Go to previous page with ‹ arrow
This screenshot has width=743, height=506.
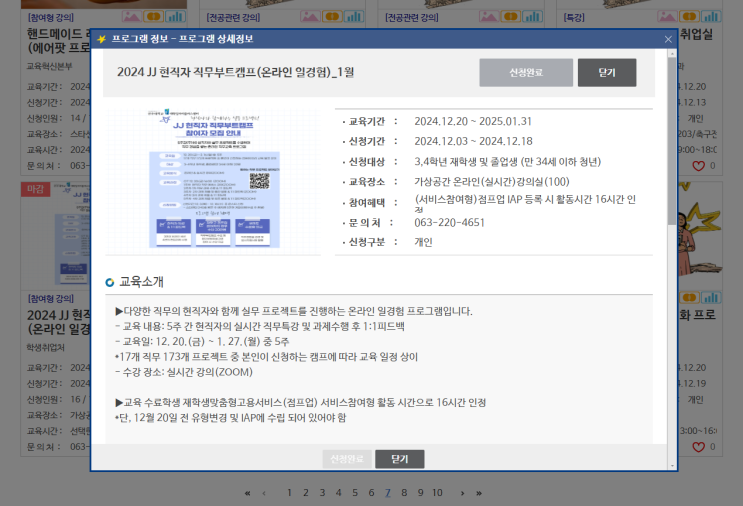pos(265,493)
